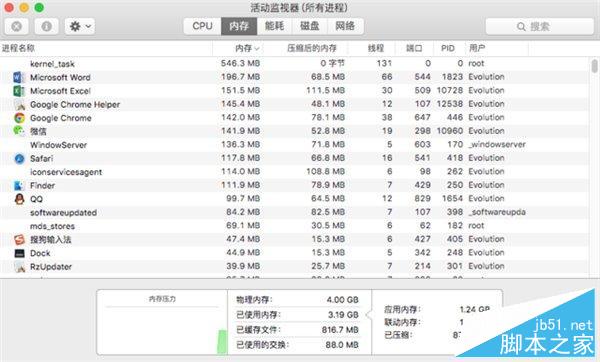Select the Microsoft Excel icon in the list

coord(19,91)
